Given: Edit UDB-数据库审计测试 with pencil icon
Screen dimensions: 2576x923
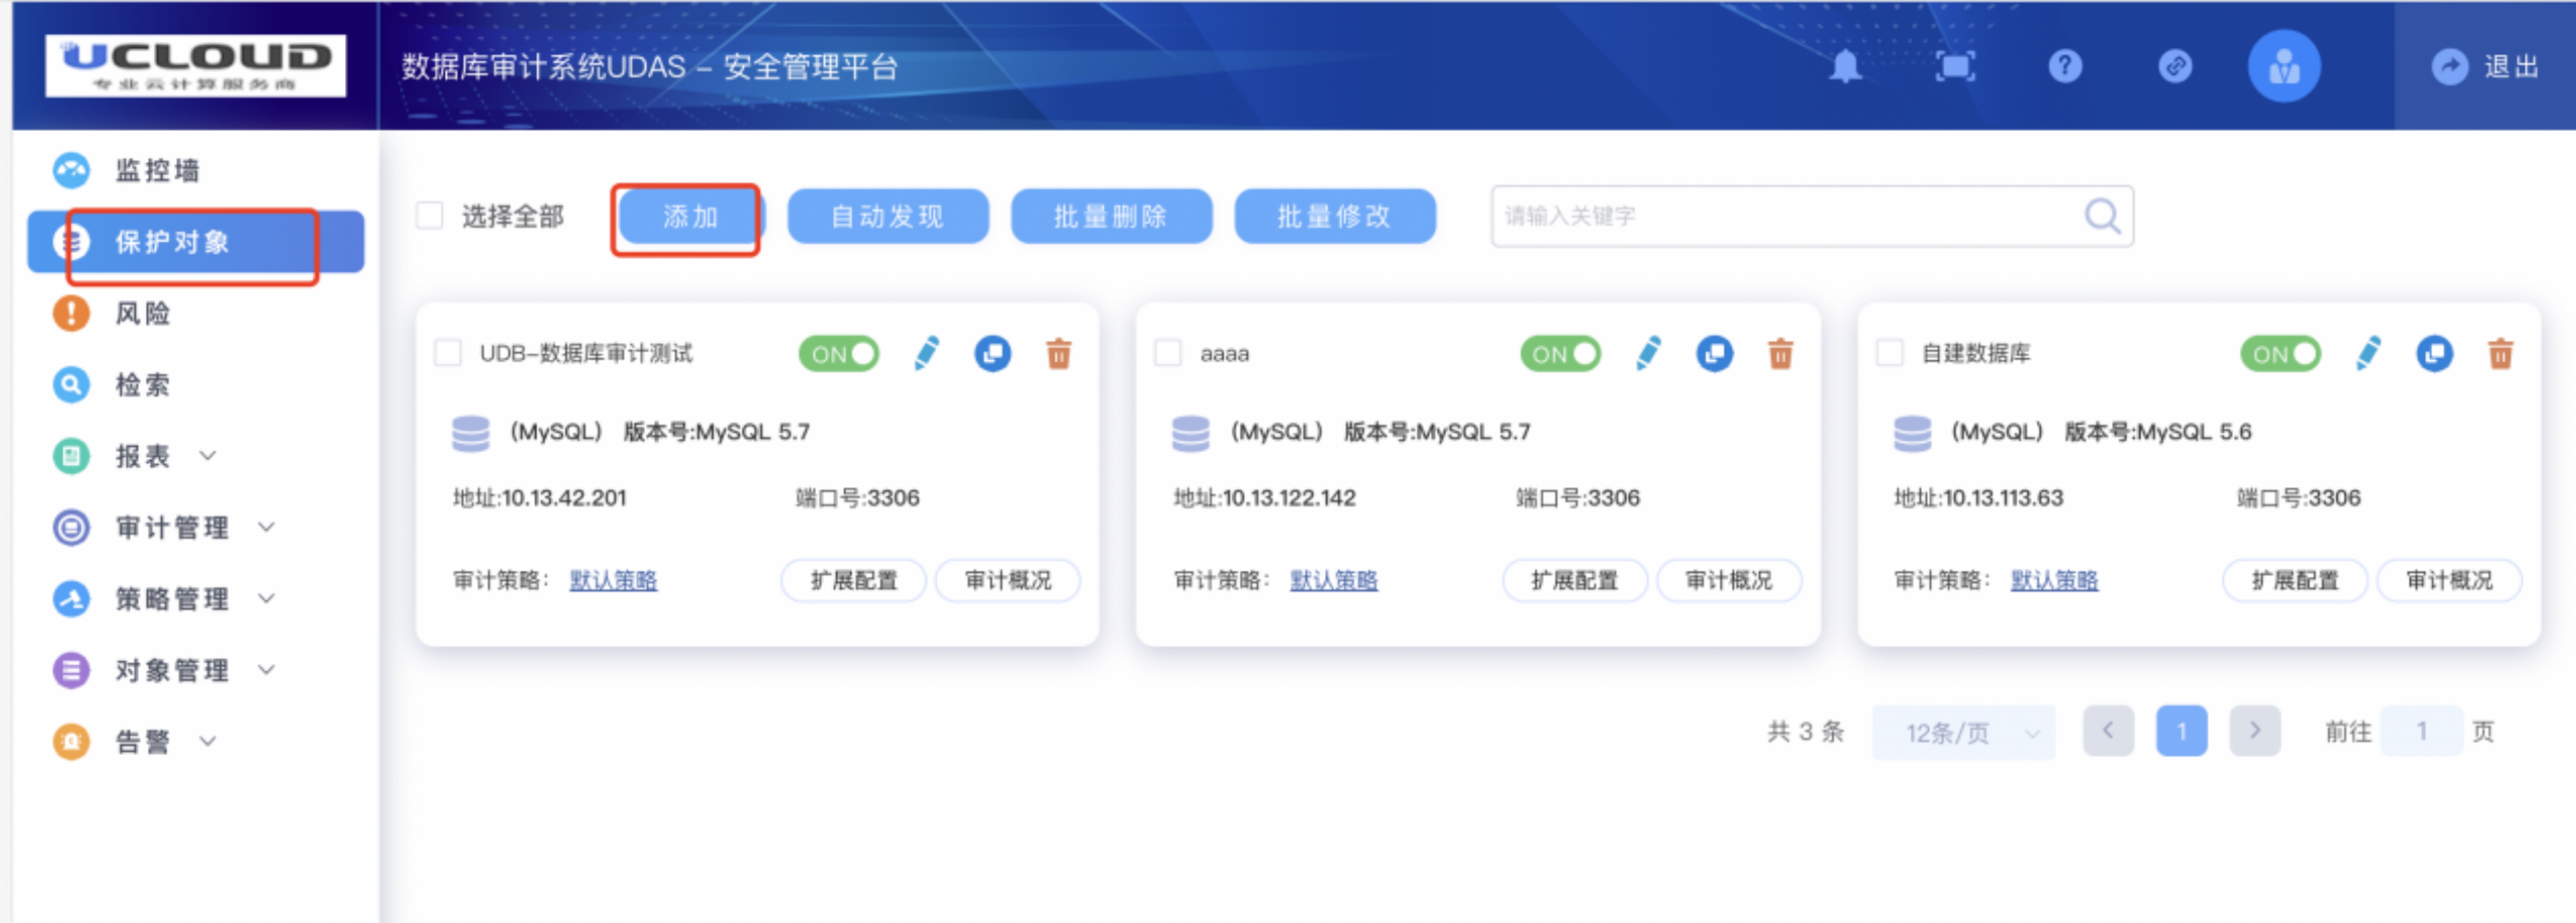Looking at the screenshot, I should 927,353.
